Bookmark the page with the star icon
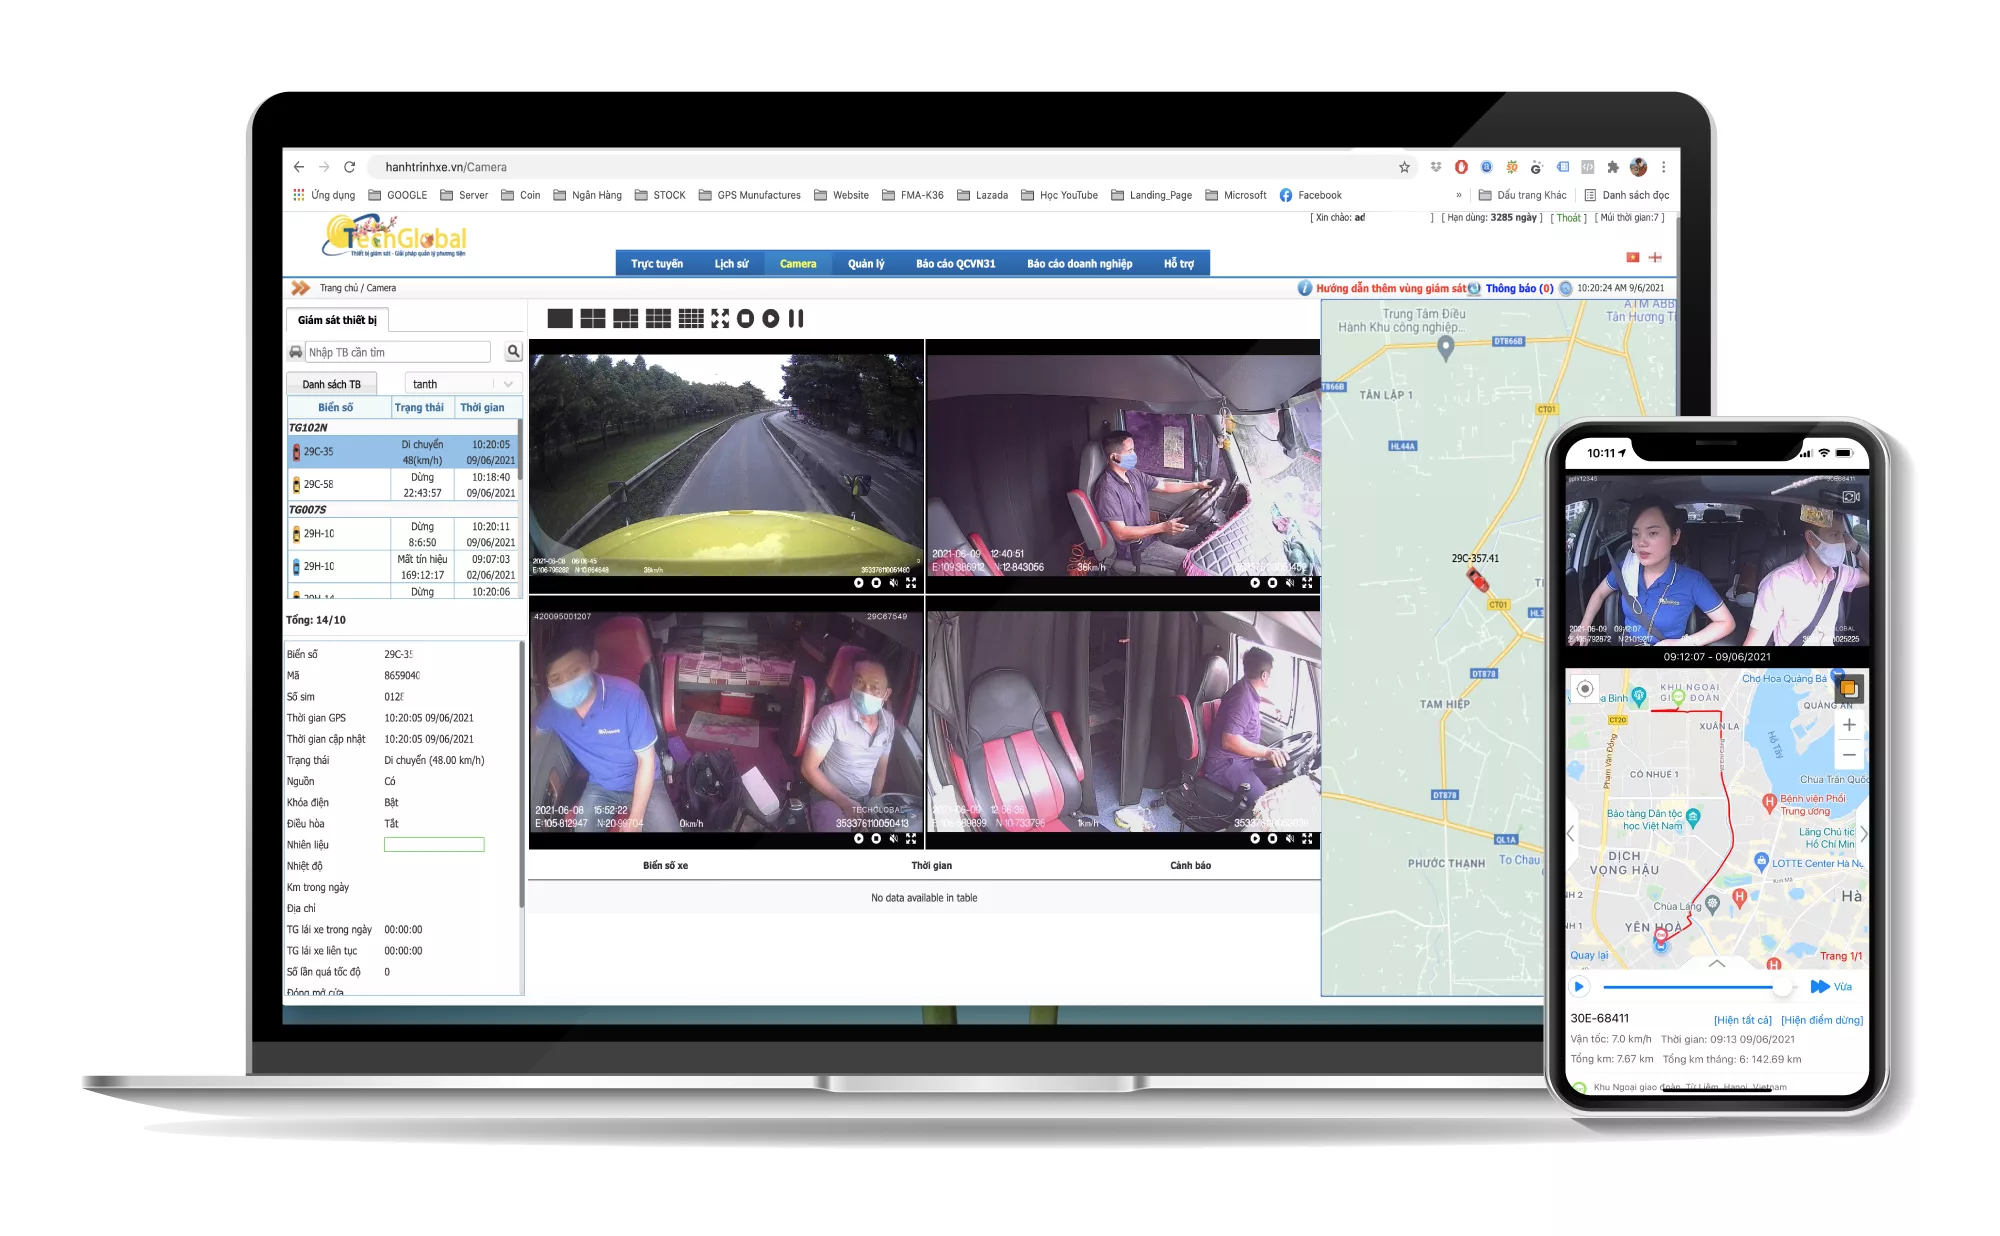 tap(1404, 167)
